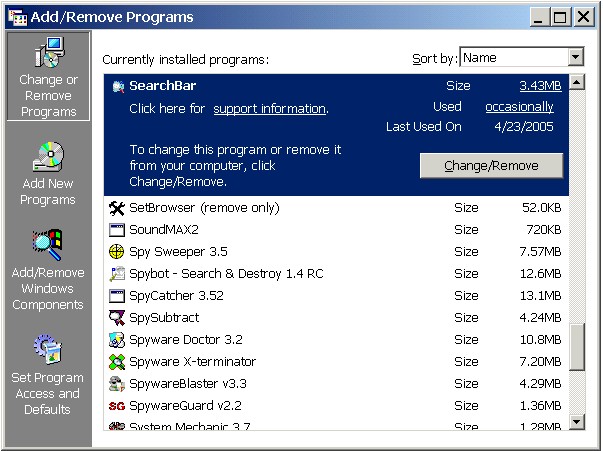Viewport: 603px width, 451px height.
Task: Select the Spyware Doctor 3.2 entry
Action: (336, 340)
